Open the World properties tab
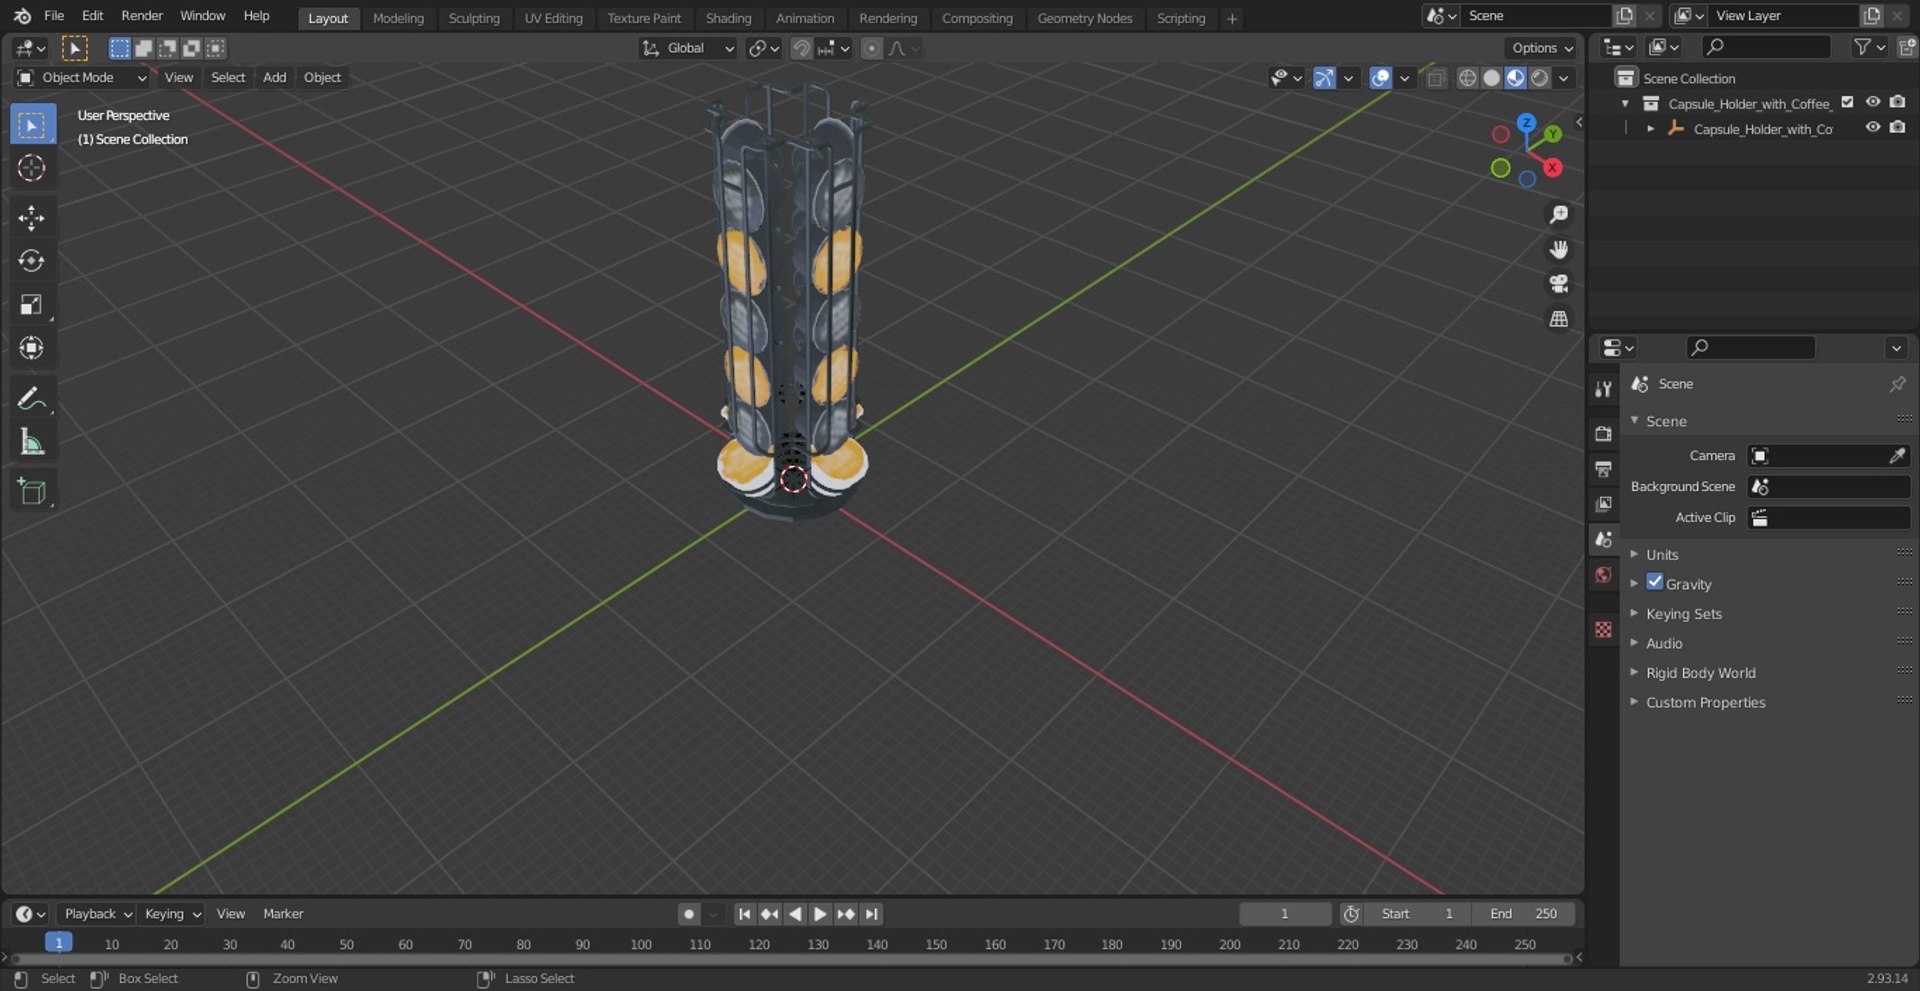Screen dimensions: 1920x991 (x=1603, y=575)
